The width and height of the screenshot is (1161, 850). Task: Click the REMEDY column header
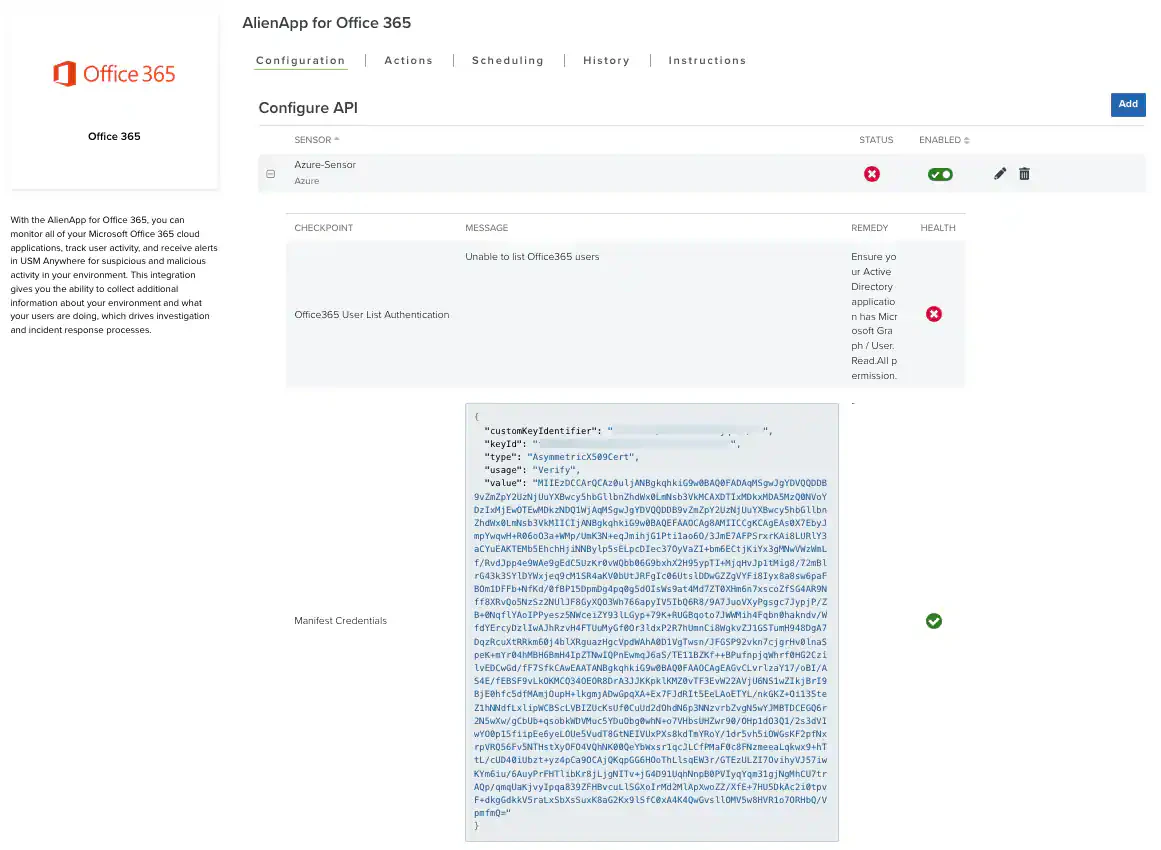[x=869, y=228]
